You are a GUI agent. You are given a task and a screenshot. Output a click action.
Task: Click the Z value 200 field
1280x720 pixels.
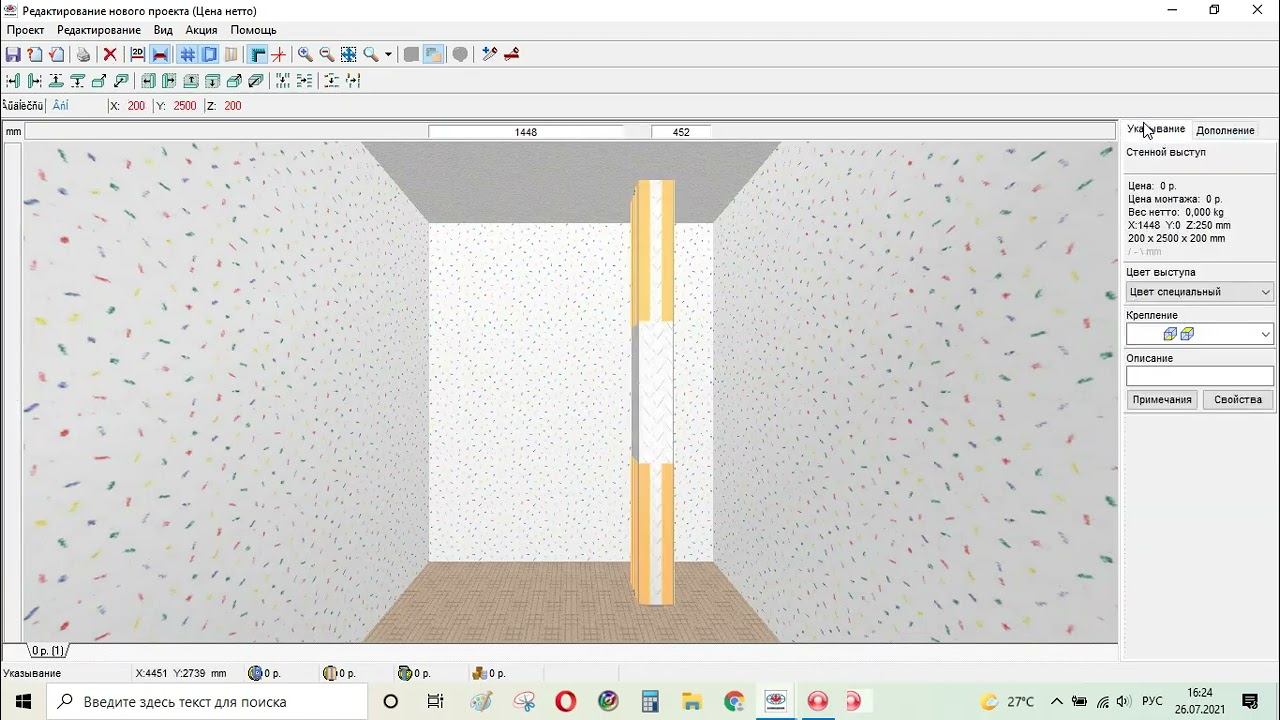(x=233, y=106)
